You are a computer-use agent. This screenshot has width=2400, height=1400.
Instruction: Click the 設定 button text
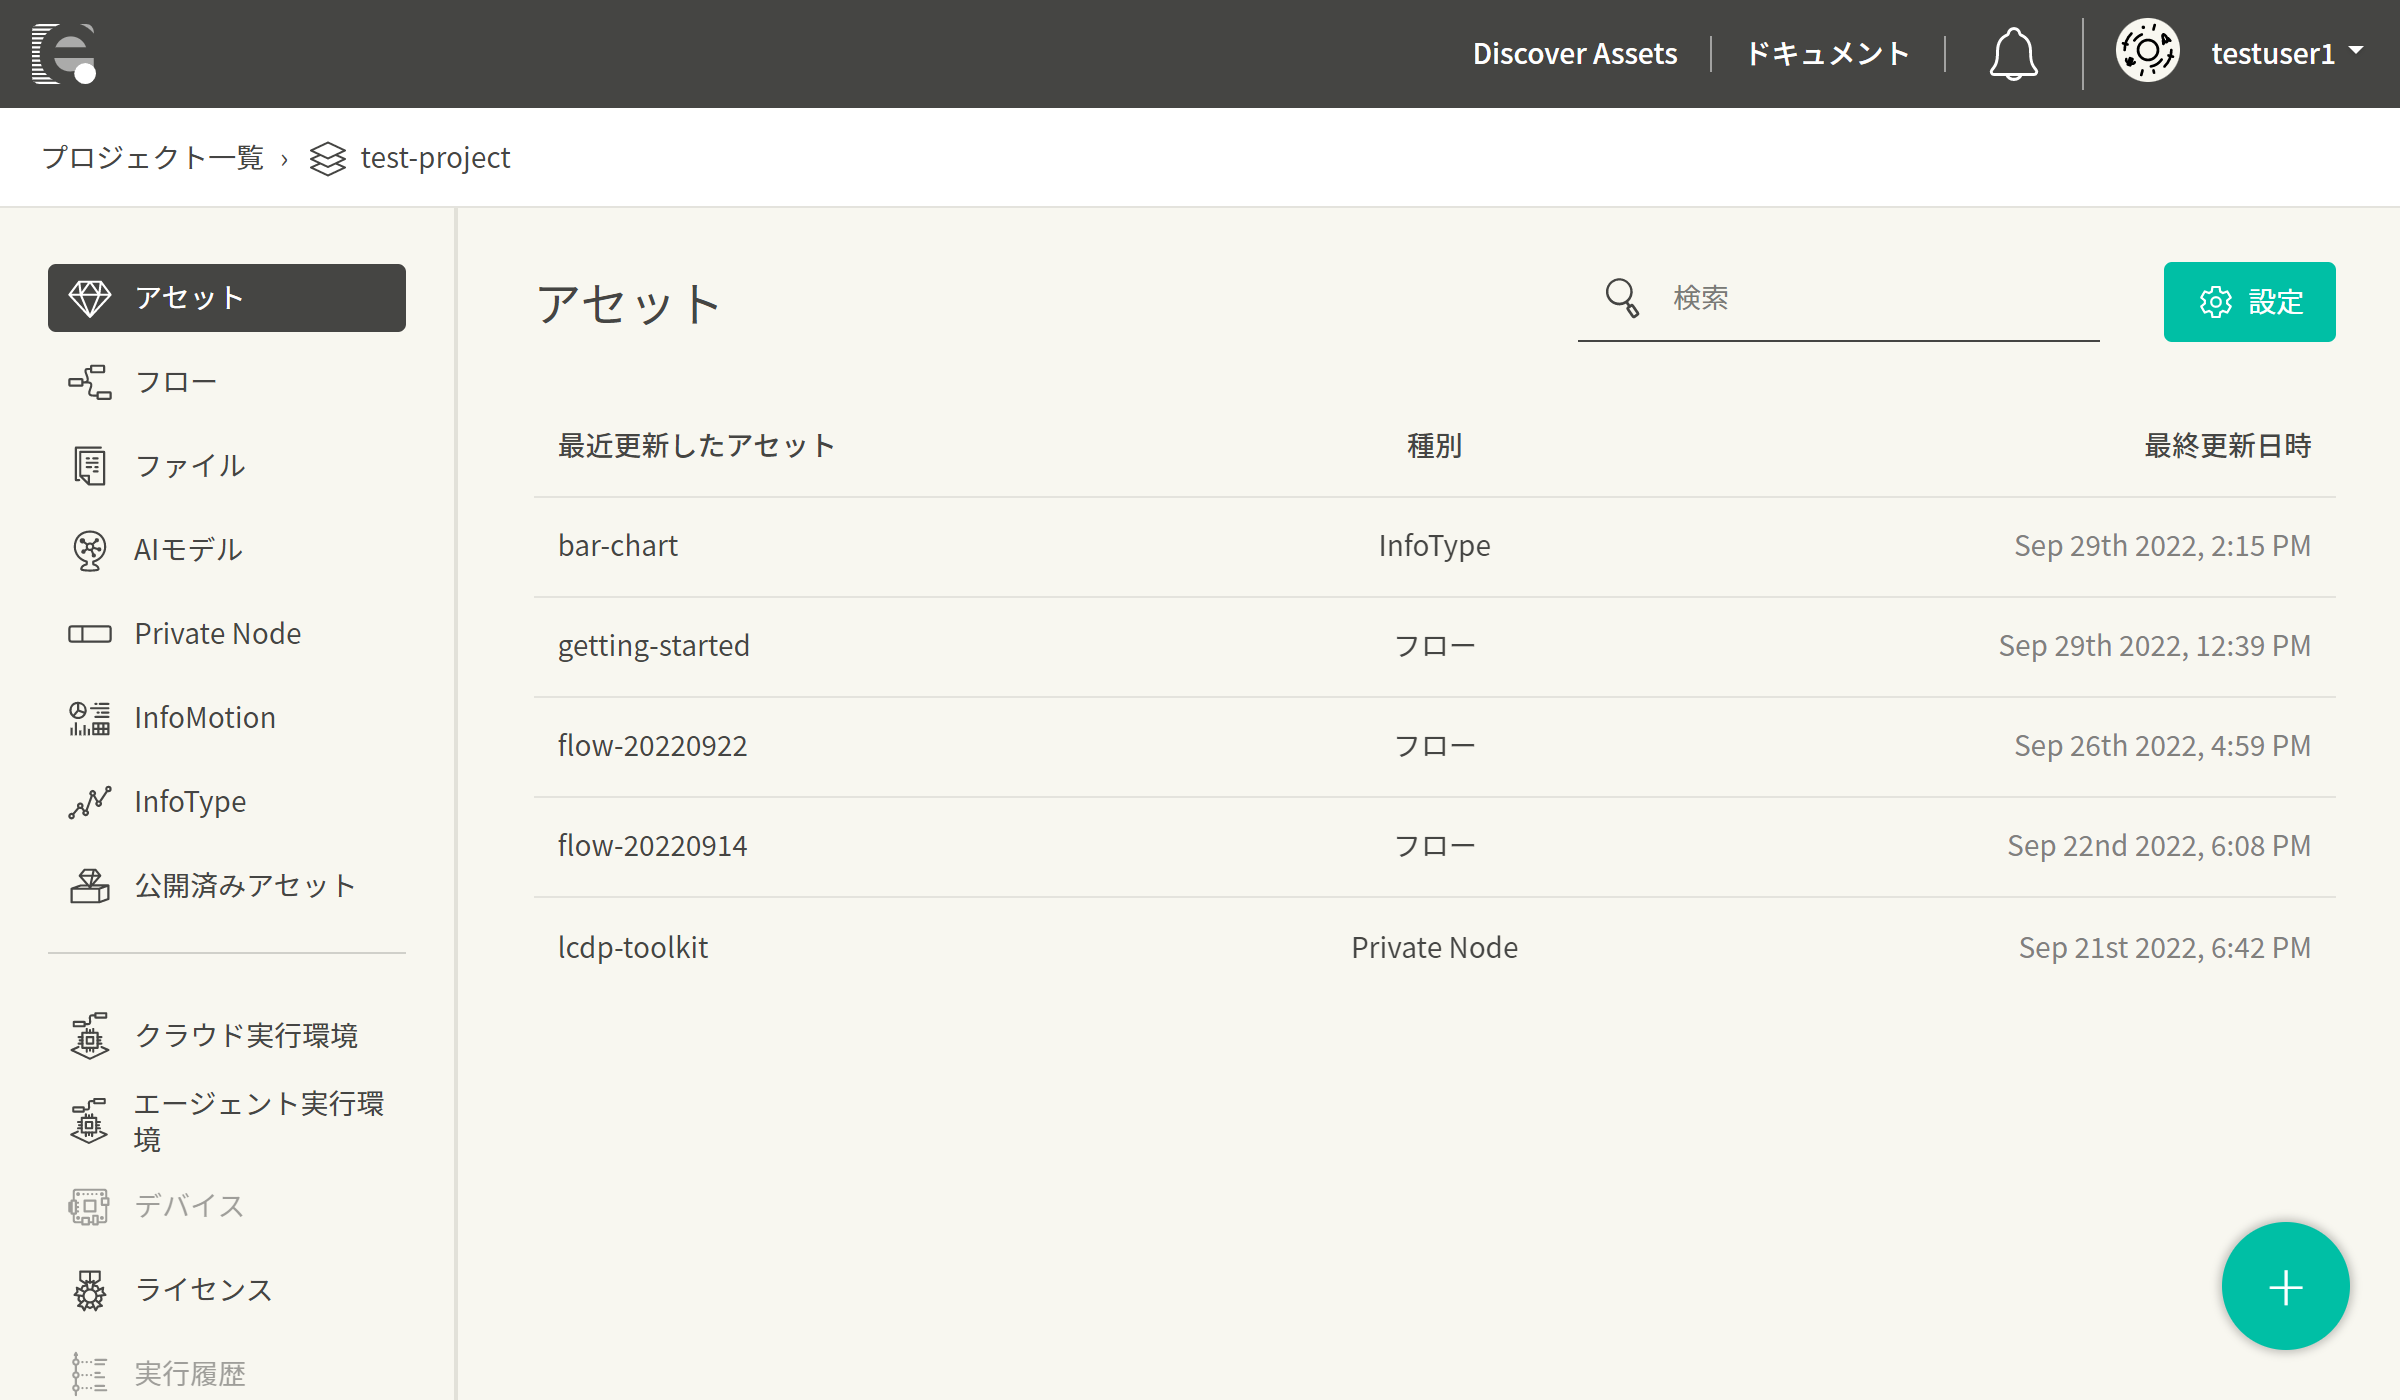coord(2276,302)
